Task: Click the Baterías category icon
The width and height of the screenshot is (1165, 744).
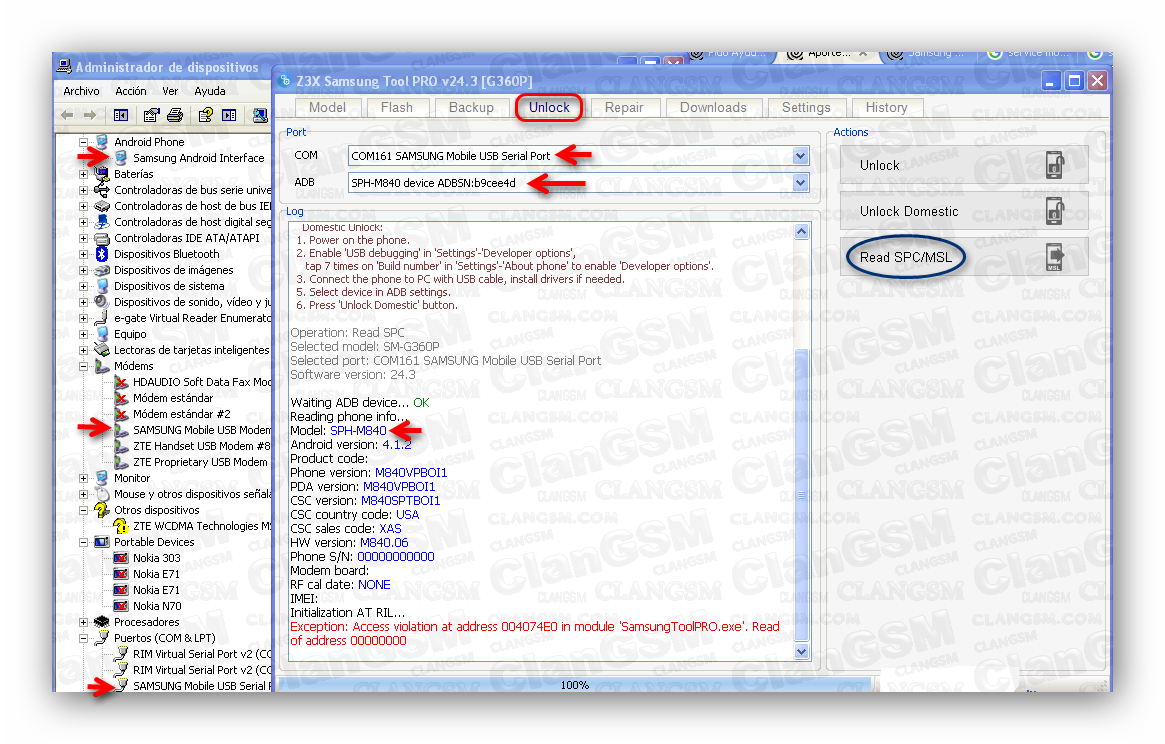Action: pos(102,174)
